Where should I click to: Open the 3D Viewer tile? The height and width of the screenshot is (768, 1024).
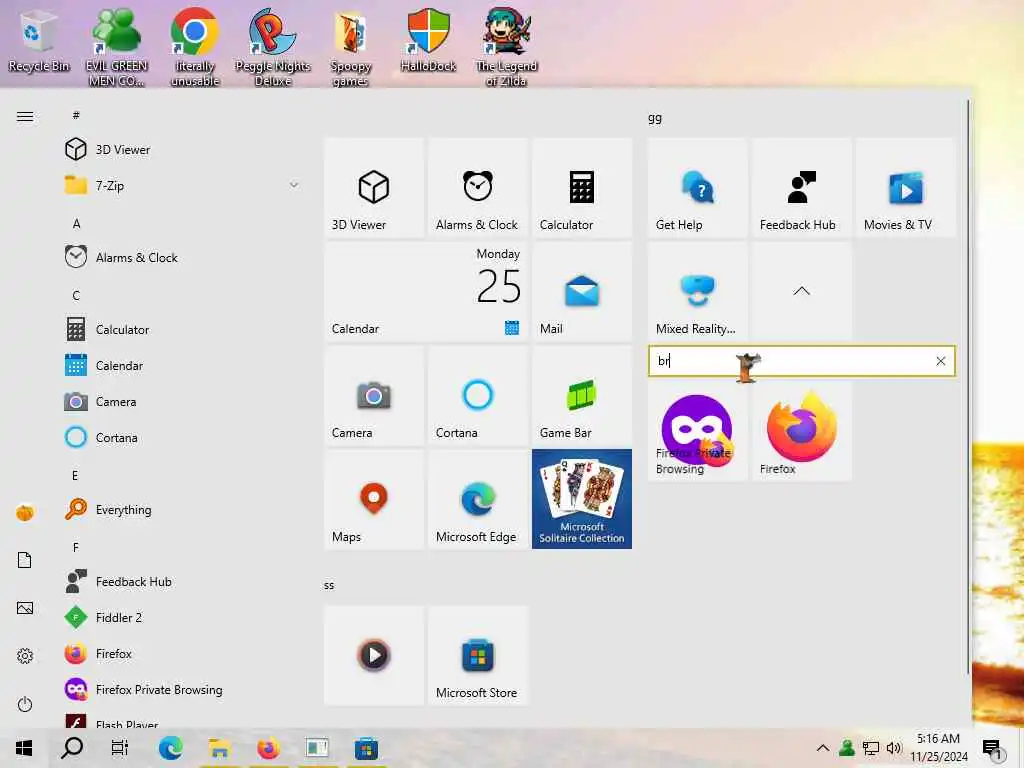click(374, 187)
